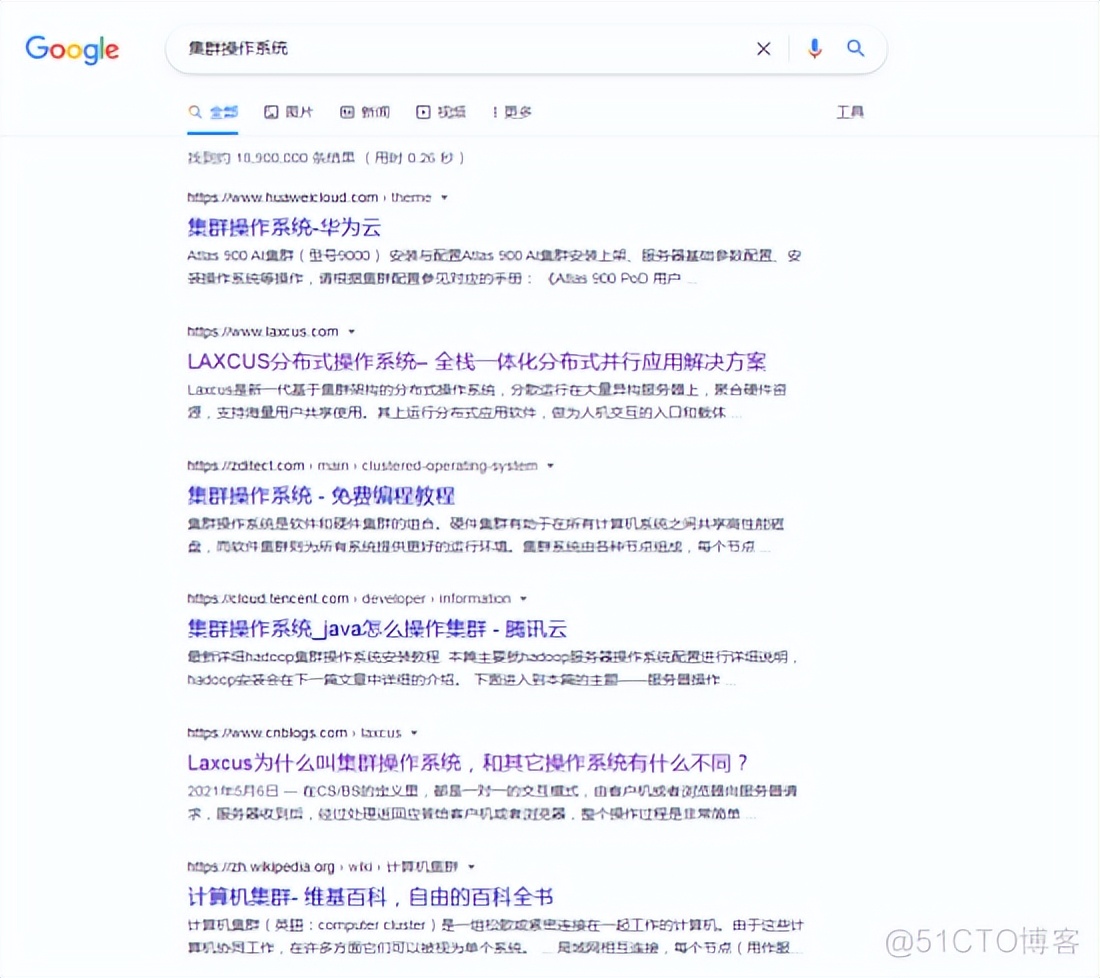Expand the chevron next to zh.wikipedia.org URL
Viewport: 1100px width, 978px height.
(x=471, y=866)
